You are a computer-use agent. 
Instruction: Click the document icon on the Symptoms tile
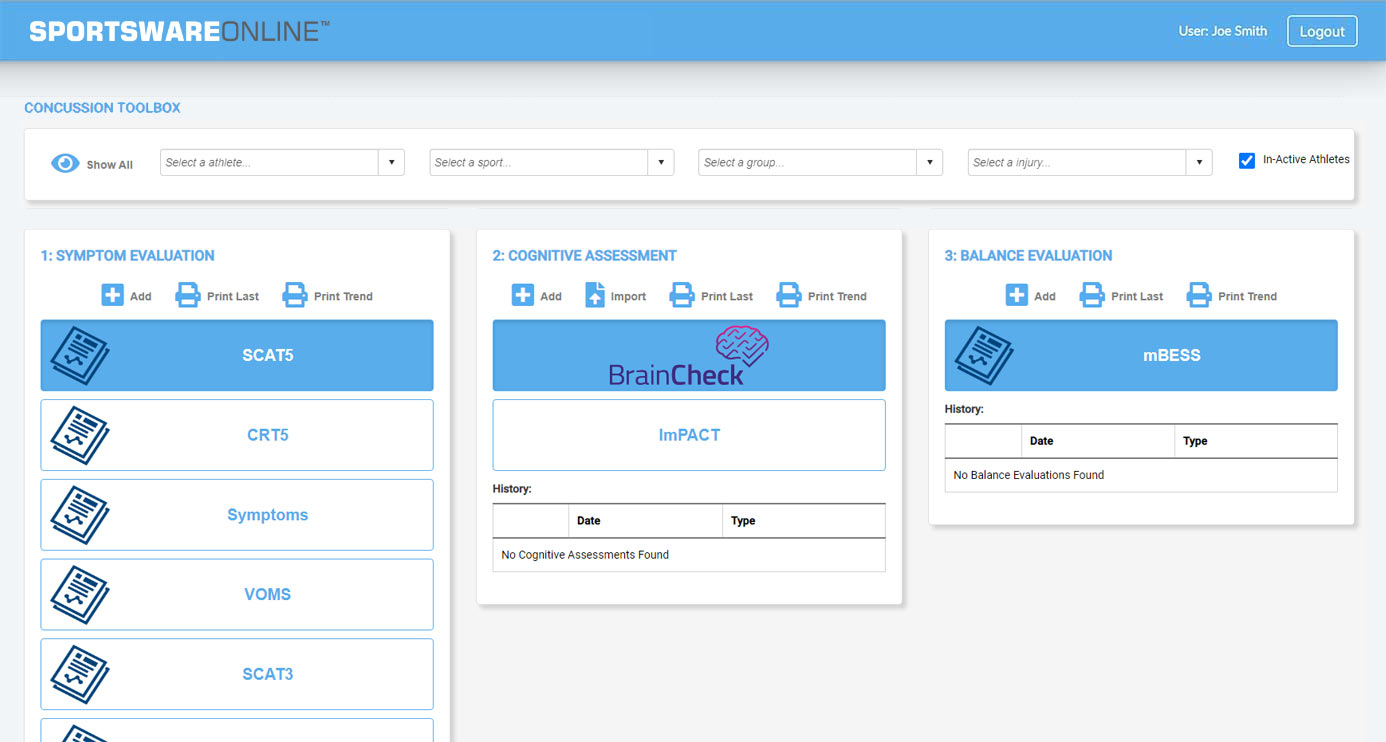80,515
